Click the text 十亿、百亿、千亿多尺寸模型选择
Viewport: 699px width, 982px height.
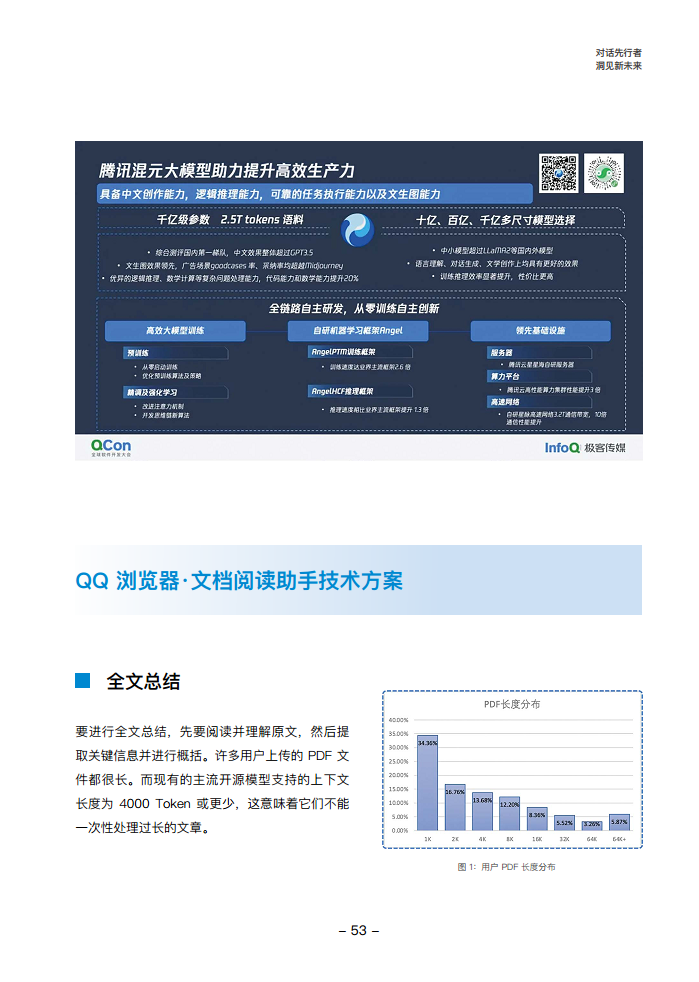495,220
